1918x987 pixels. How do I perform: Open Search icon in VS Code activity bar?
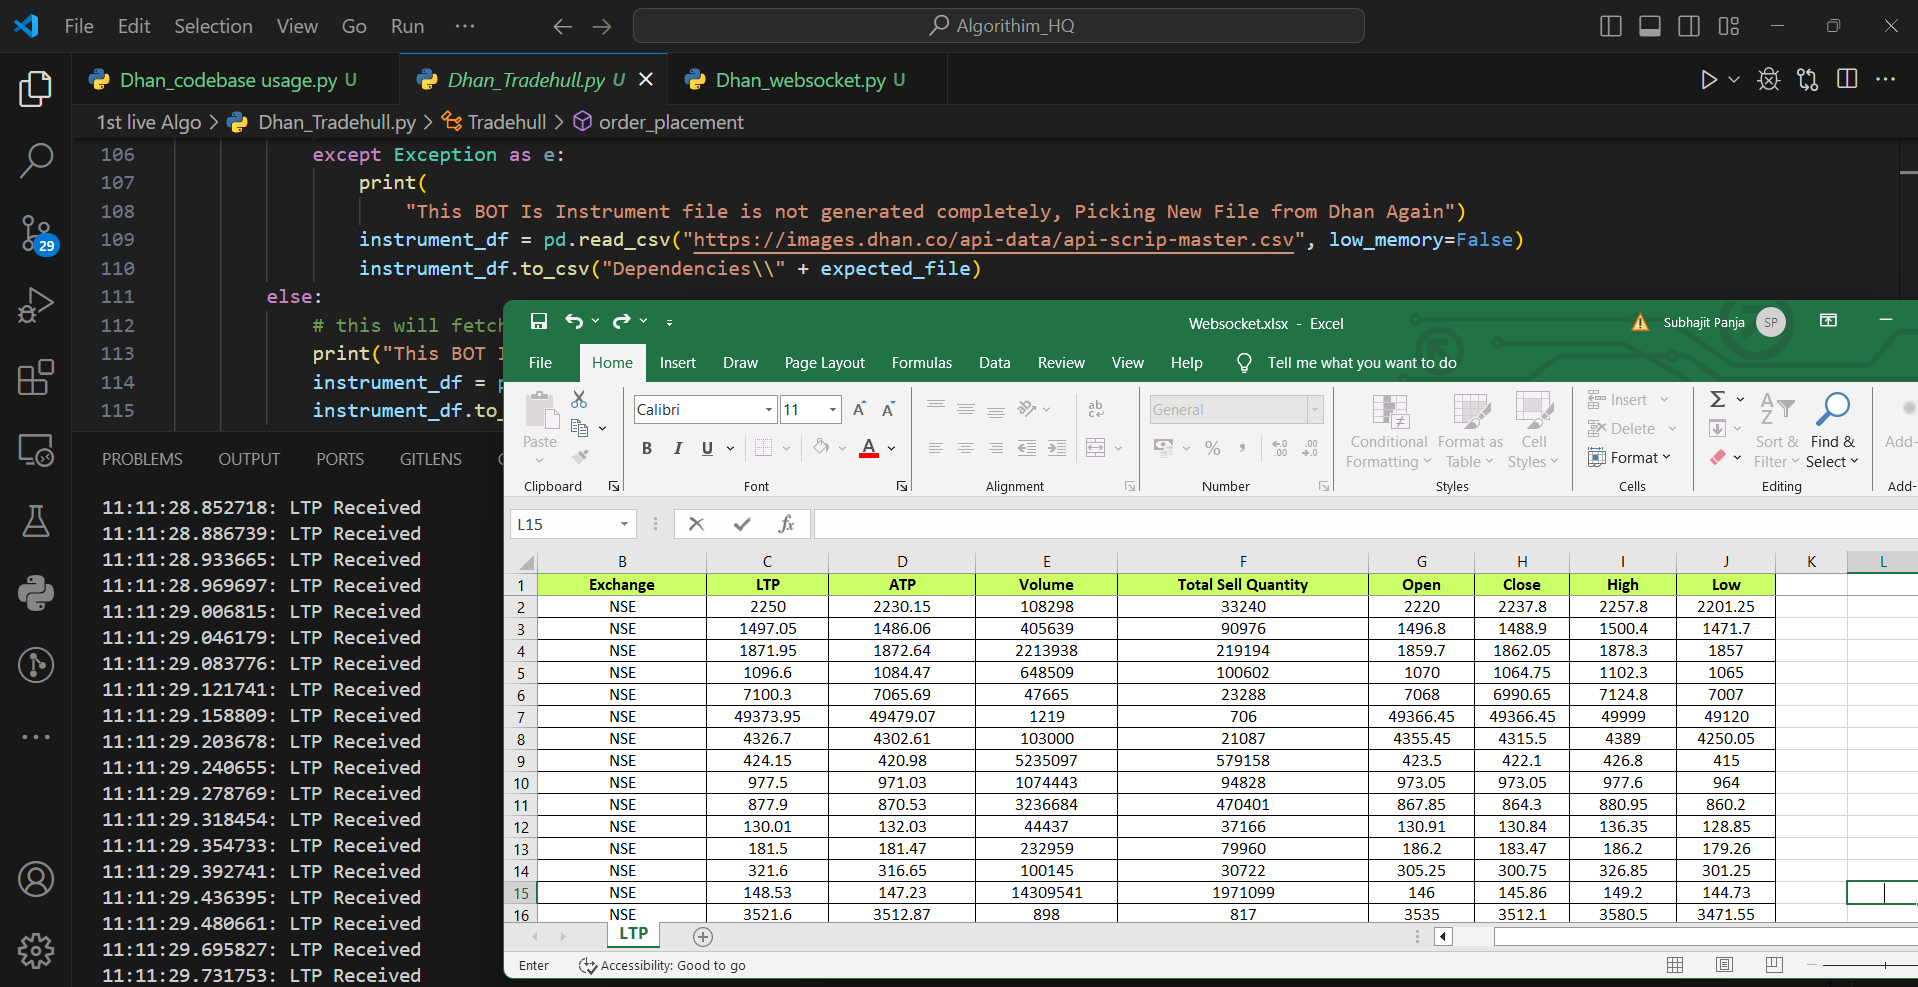[x=36, y=160]
